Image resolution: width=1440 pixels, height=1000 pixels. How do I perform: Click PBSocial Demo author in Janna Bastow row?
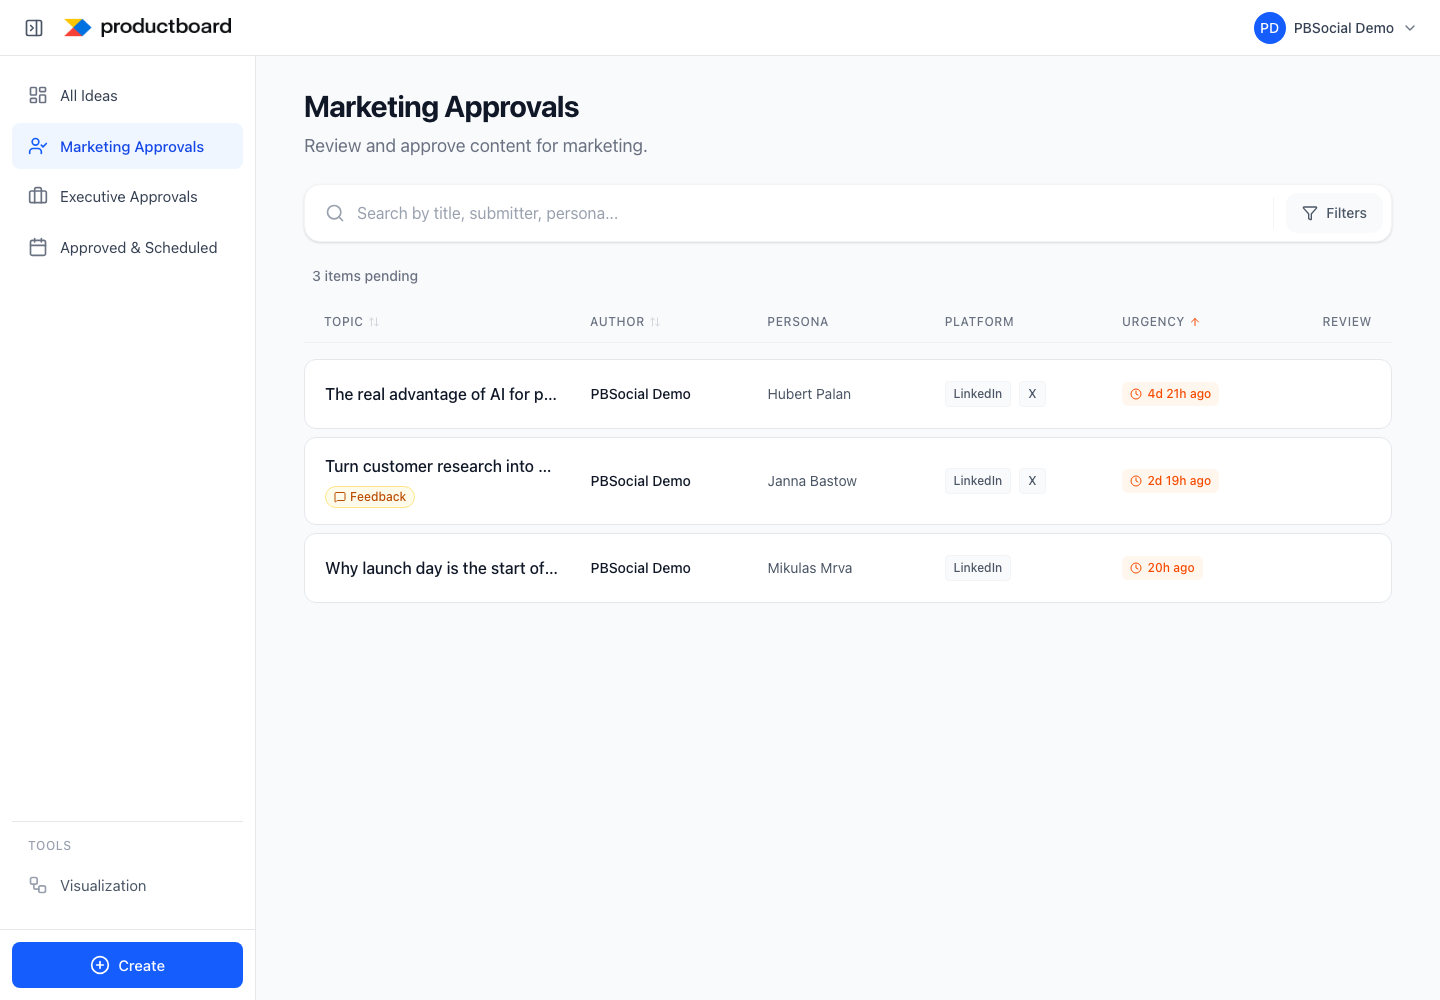[x=640, y=481]
